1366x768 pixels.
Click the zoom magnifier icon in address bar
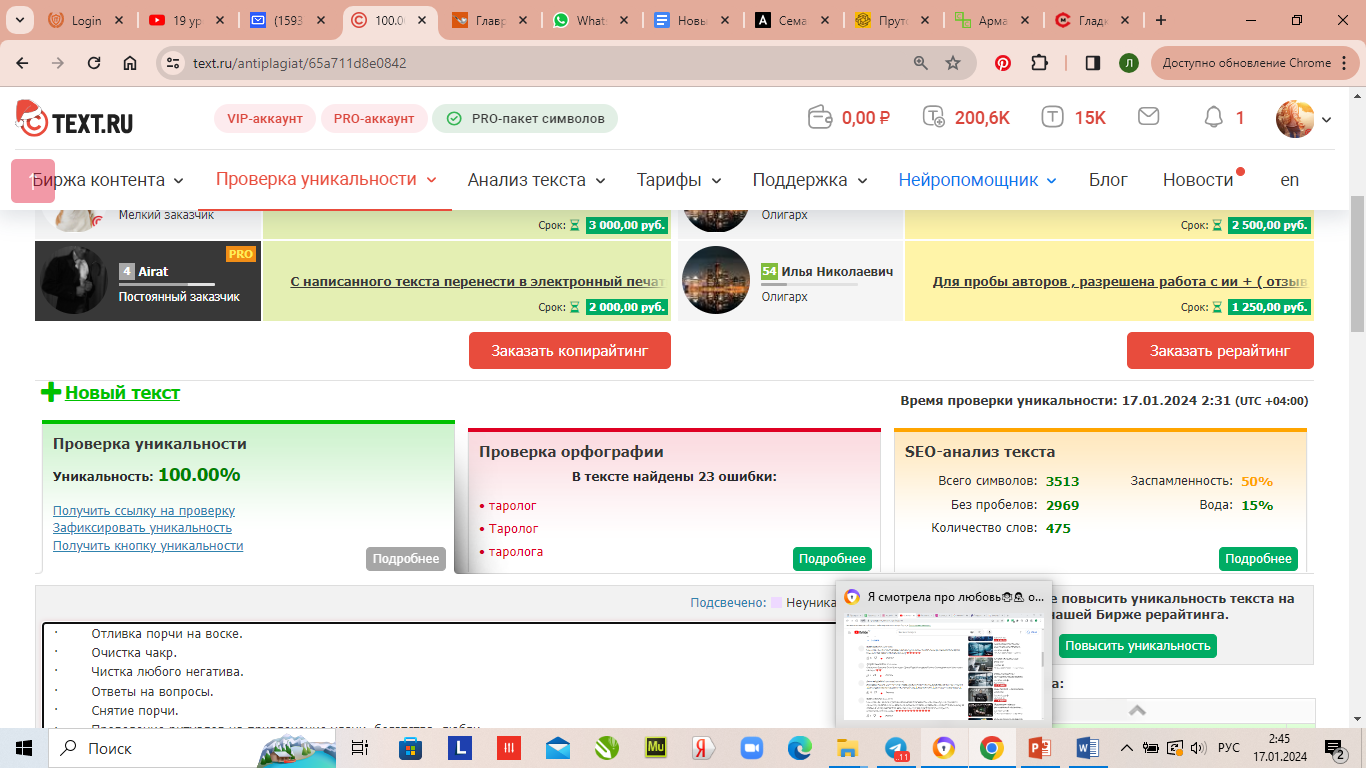click(x=921, y=63)
